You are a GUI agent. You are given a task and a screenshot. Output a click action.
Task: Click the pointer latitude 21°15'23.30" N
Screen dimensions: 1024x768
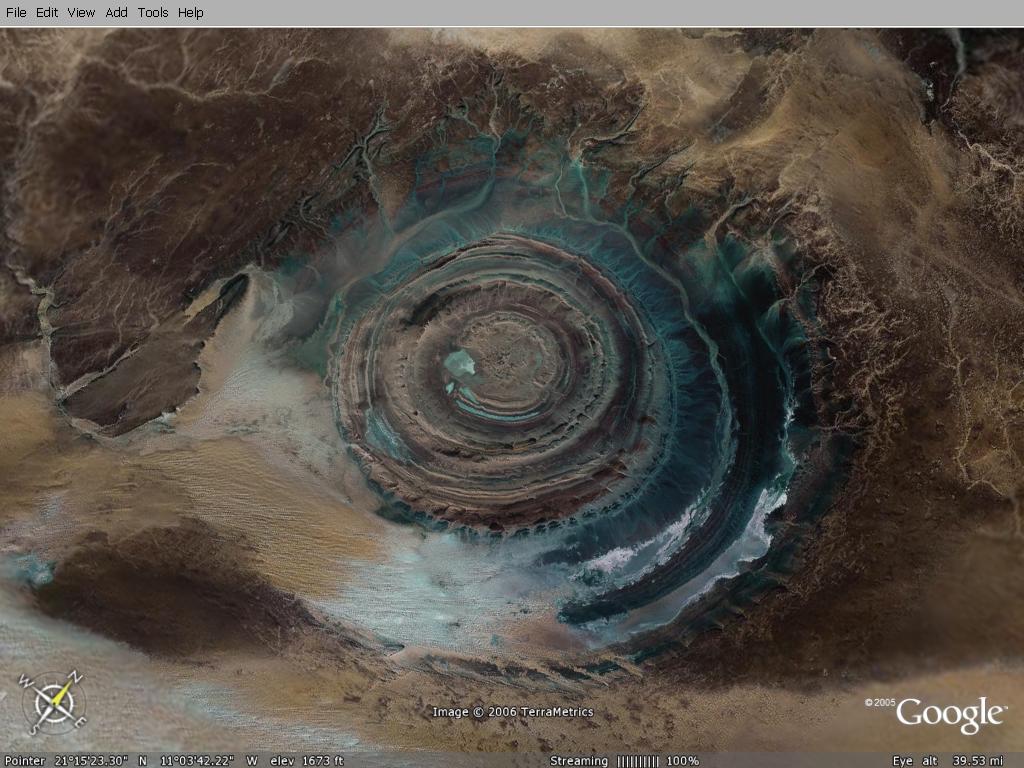pyautogui.click(x=101, y=761)
